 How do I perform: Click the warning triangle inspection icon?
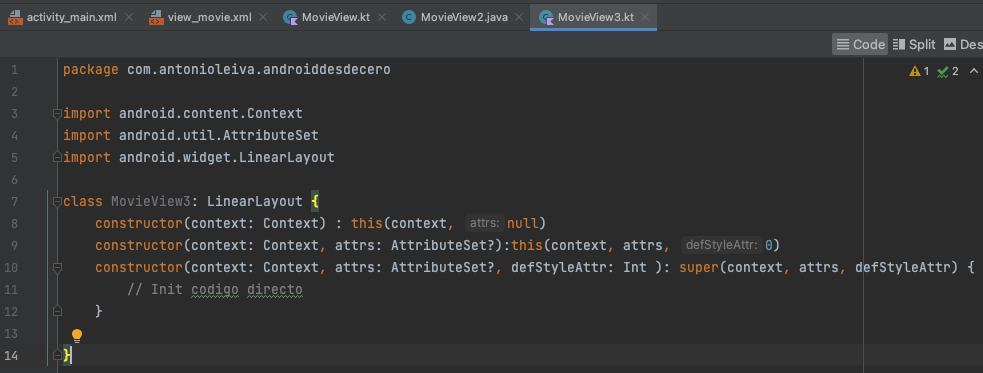tap(915, 71)
